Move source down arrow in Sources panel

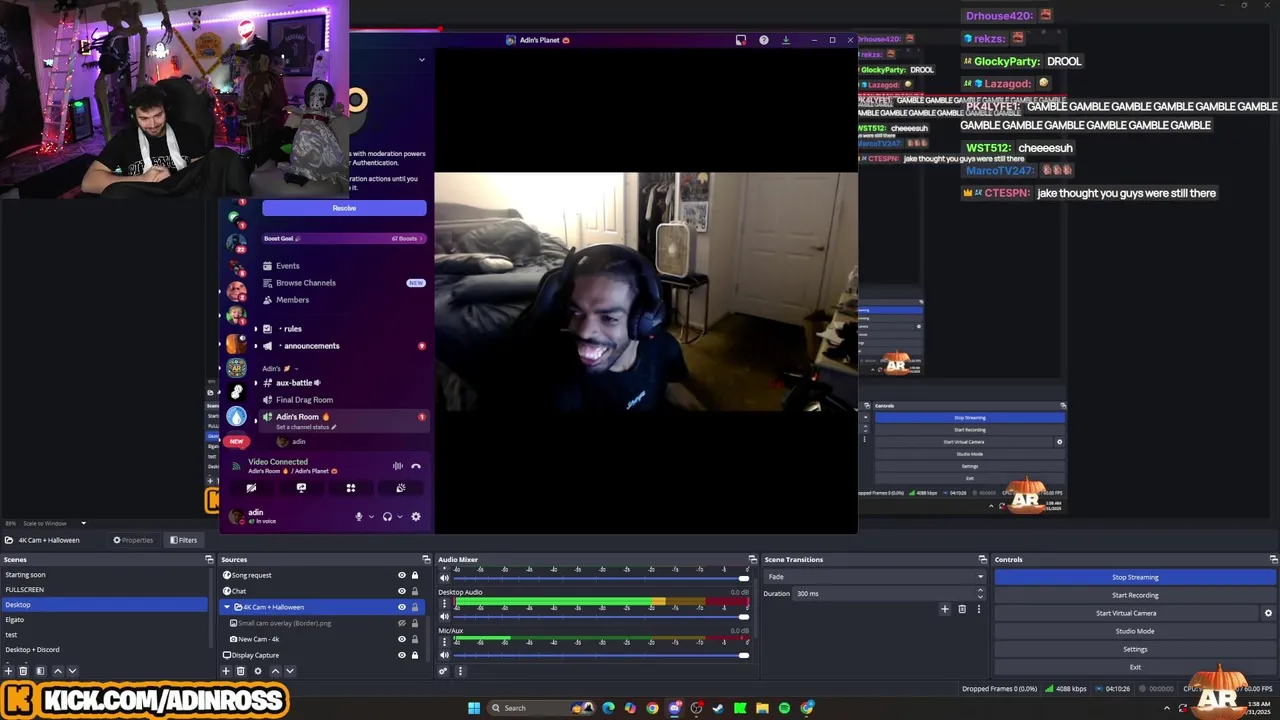tap(290, 671)
